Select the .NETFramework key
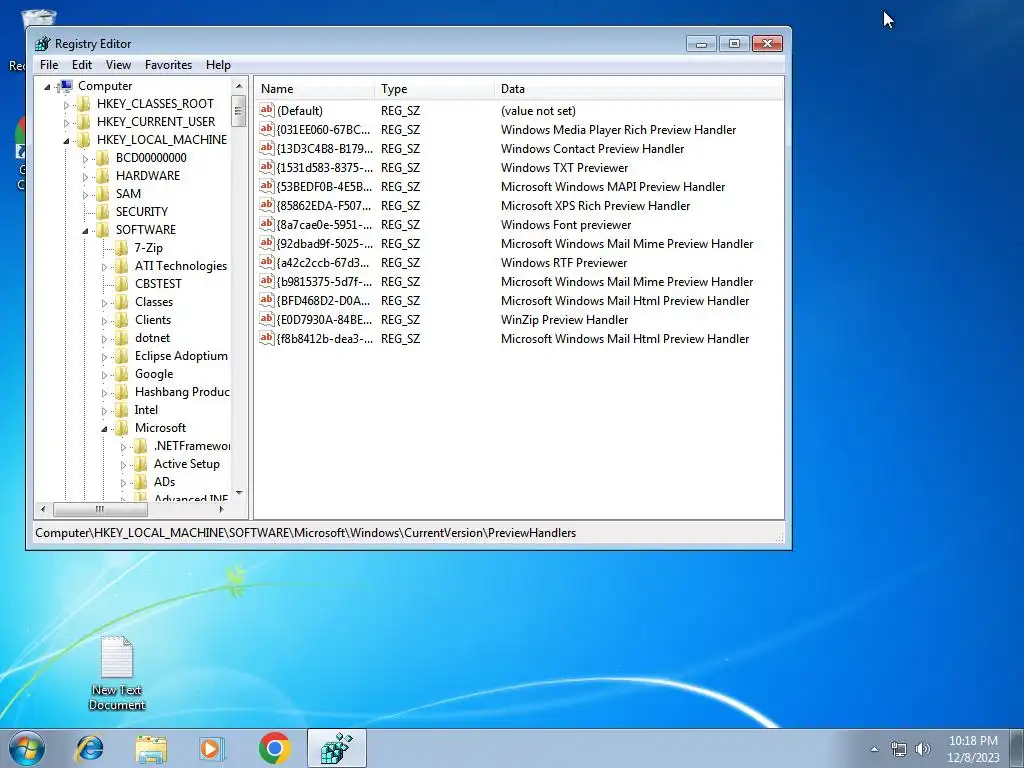1024x768 pixels. [192, 446]
